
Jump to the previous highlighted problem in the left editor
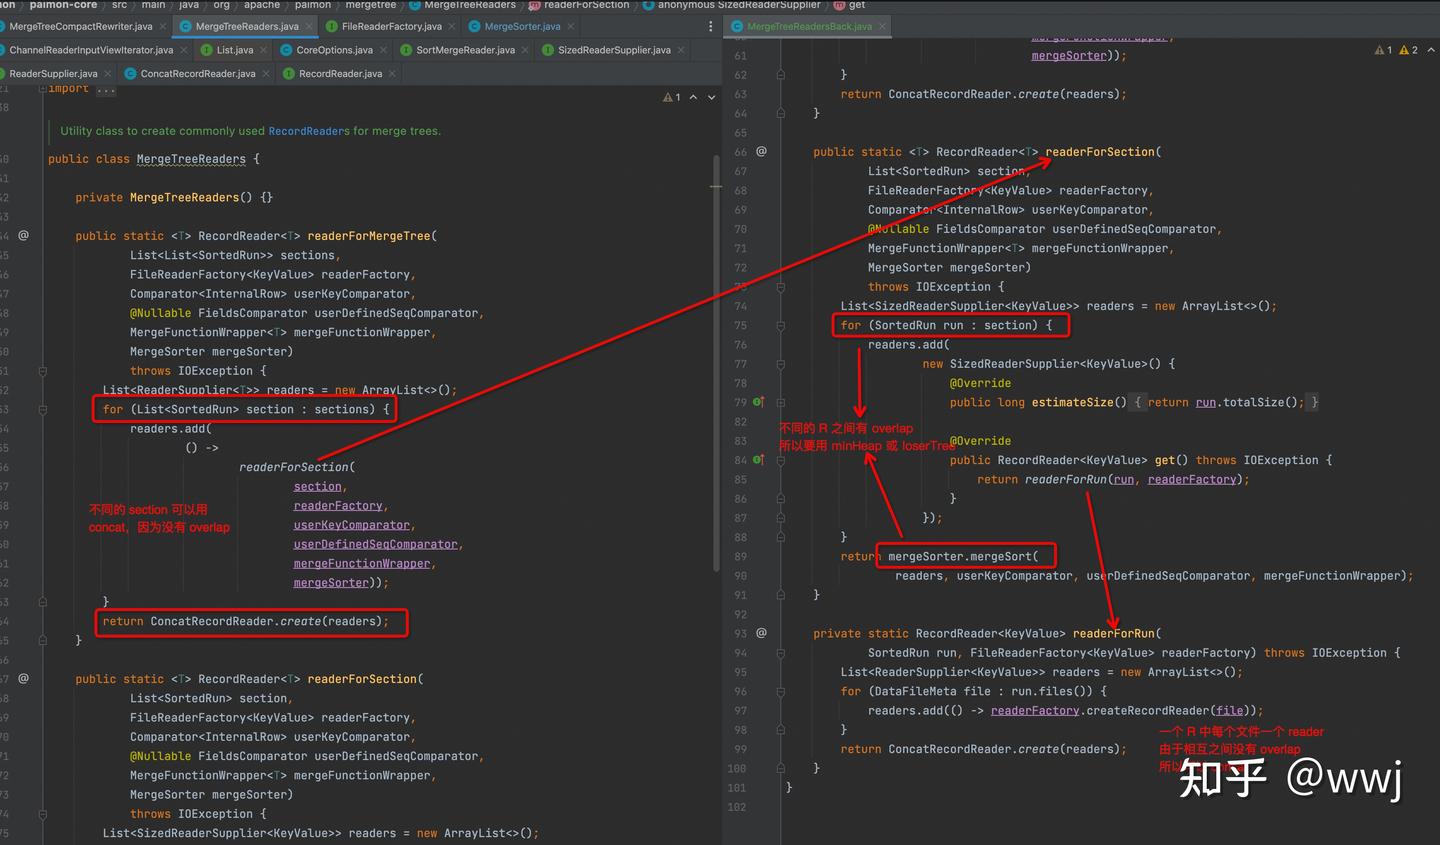(x=693, y=97)
